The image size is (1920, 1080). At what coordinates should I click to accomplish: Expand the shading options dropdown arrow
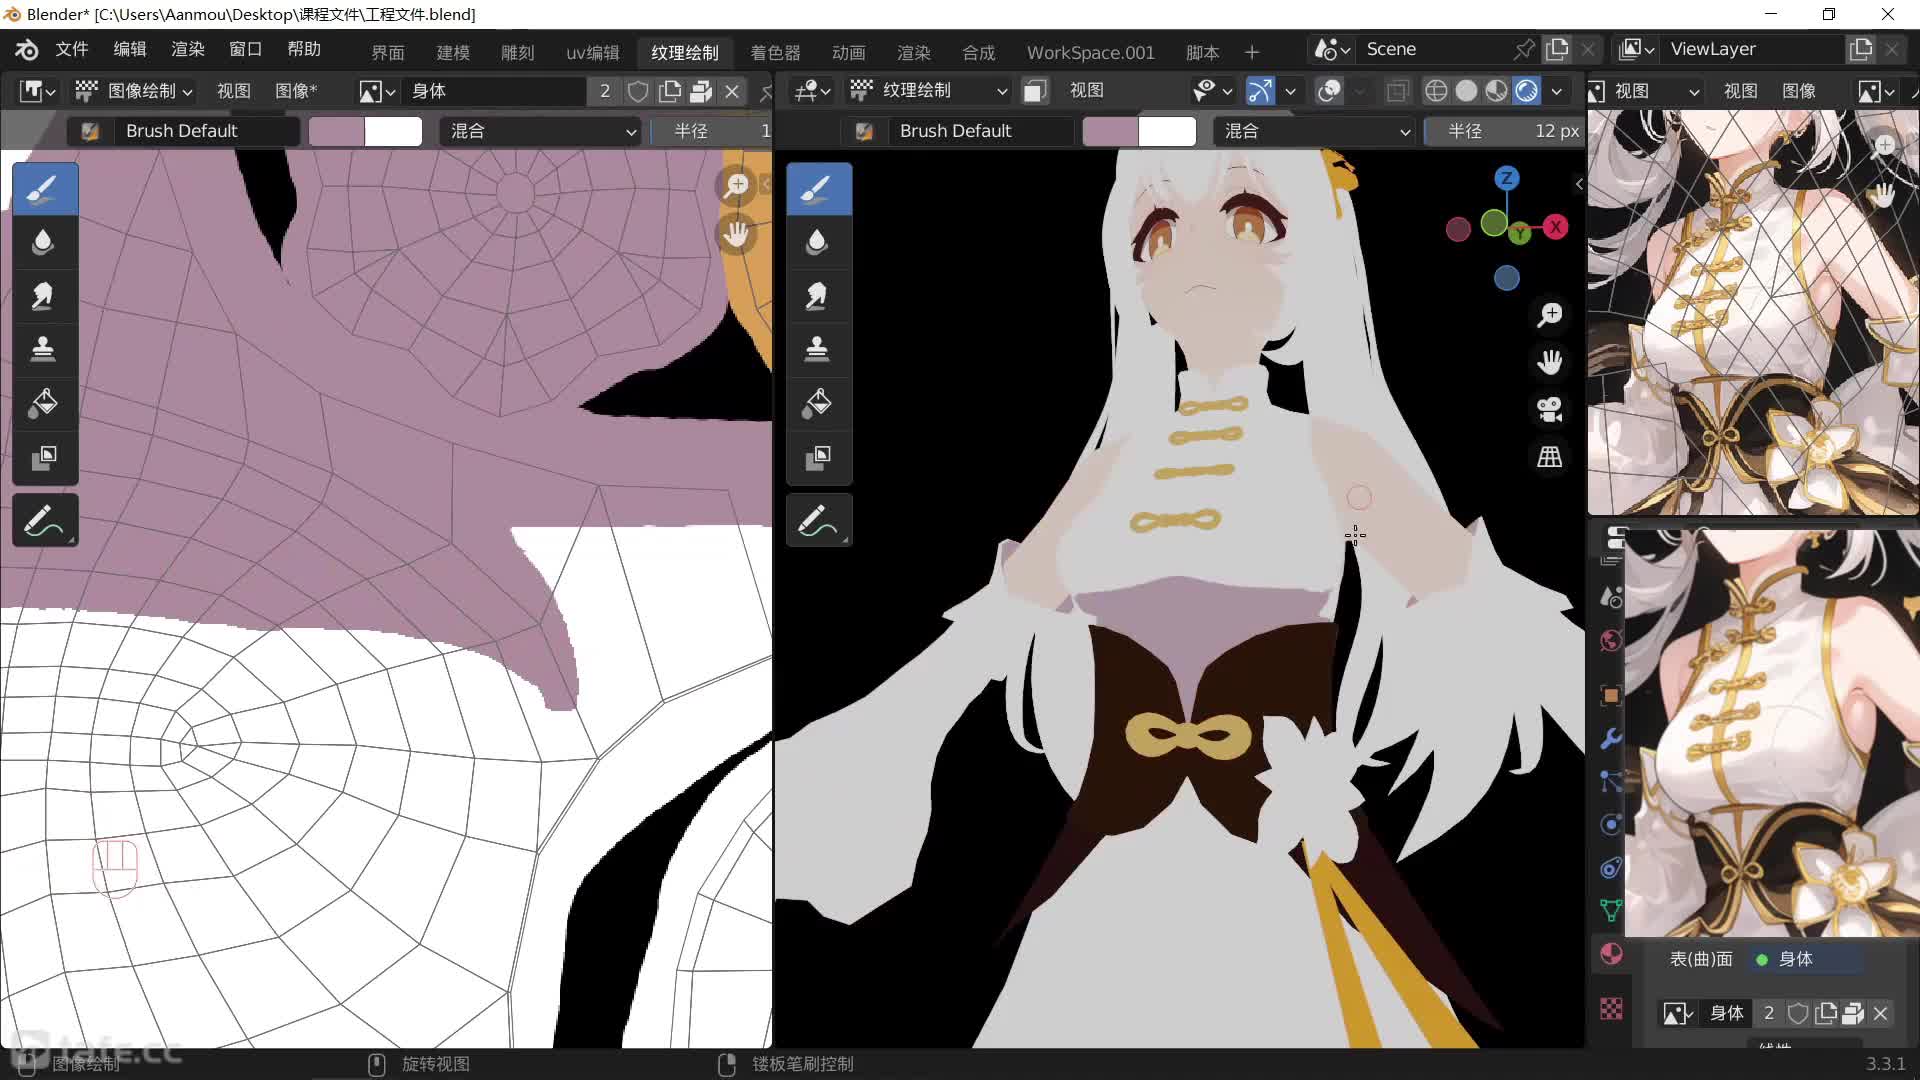(1557, 91)
